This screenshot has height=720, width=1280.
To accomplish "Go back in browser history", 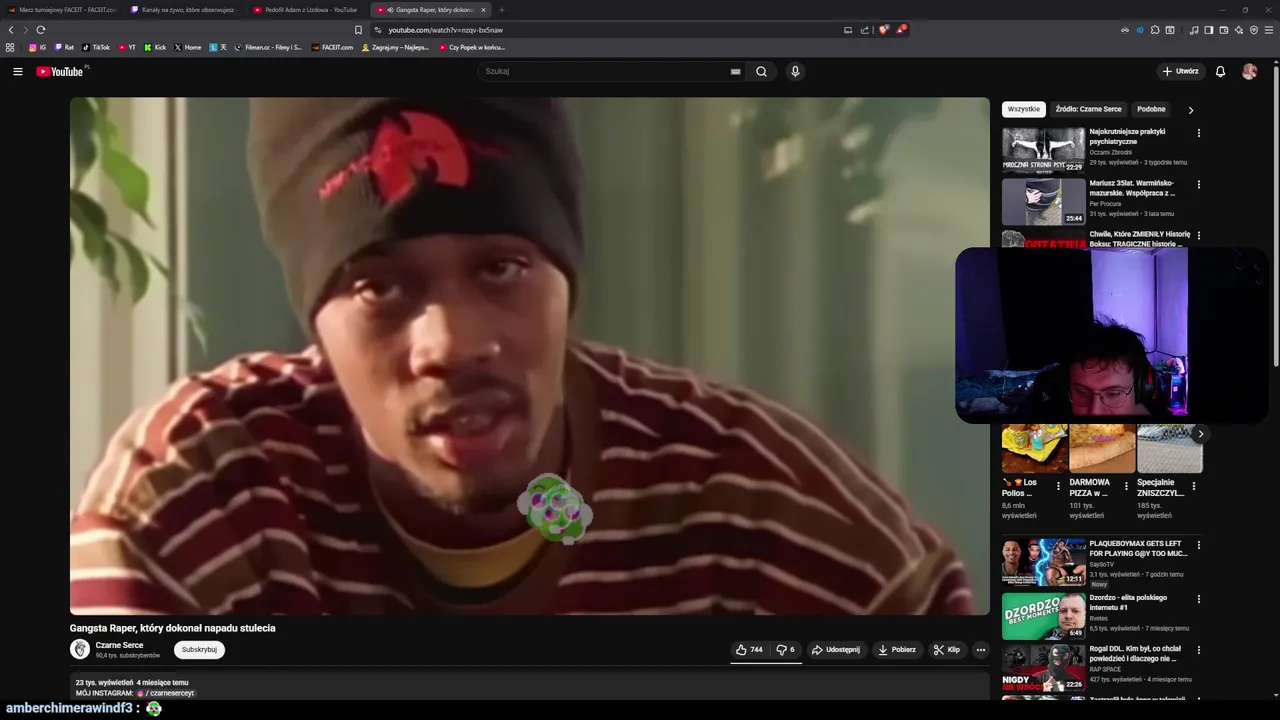I will (11, 30).
